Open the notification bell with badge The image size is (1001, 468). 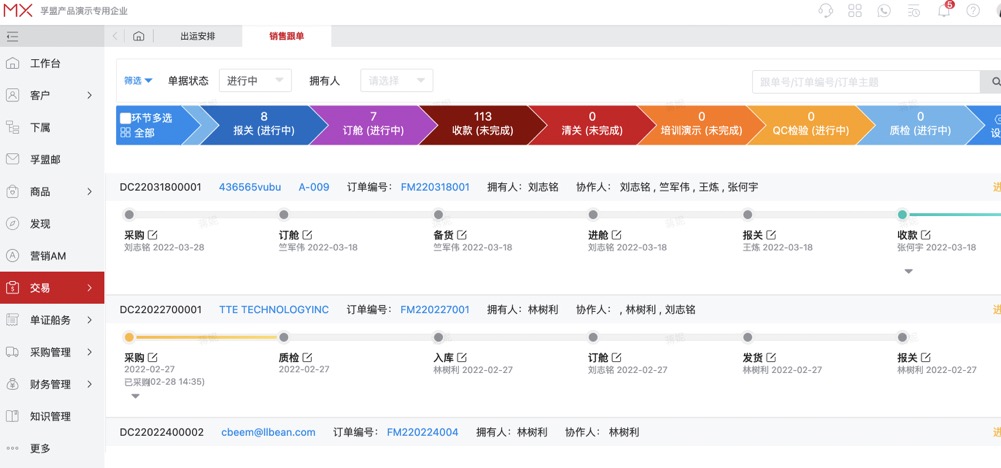[944, 11]
